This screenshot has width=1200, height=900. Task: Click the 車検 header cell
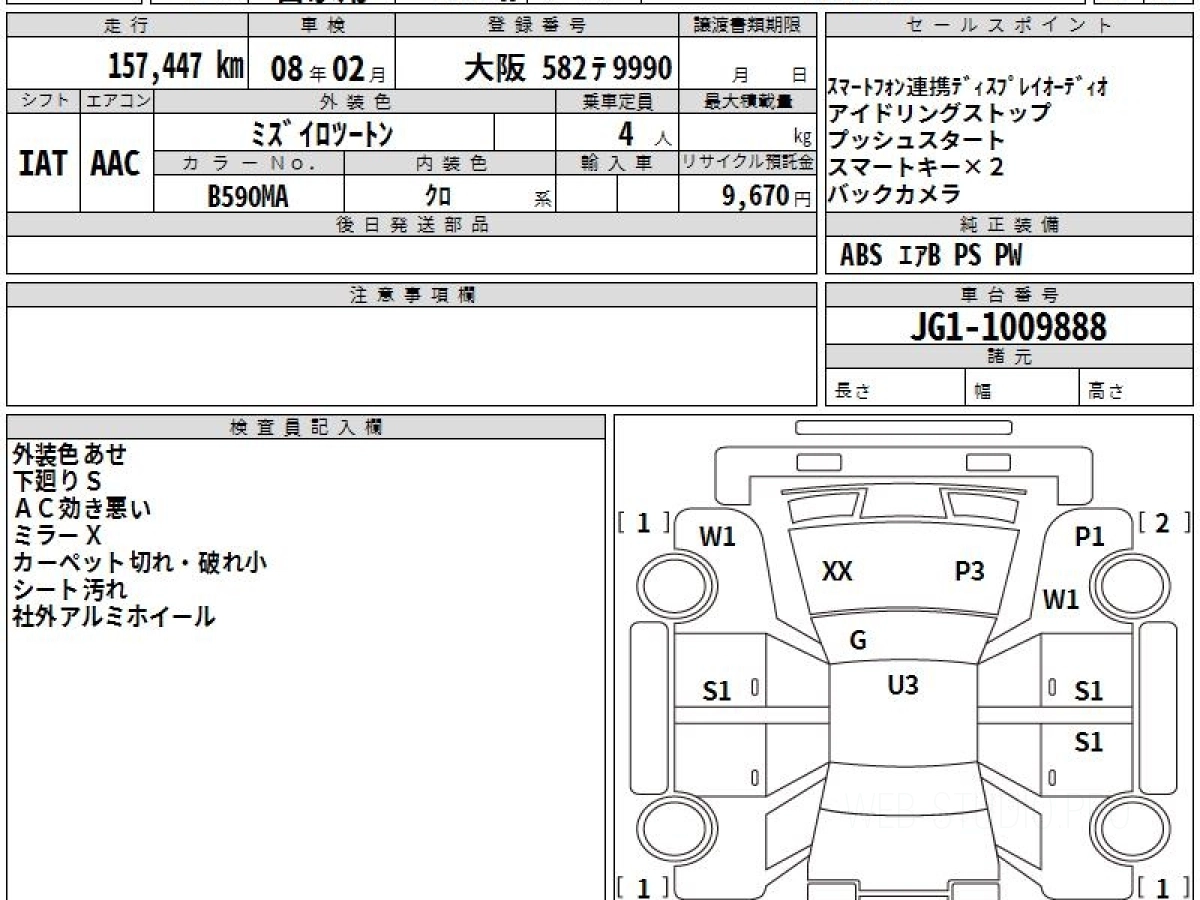point(321,26)
